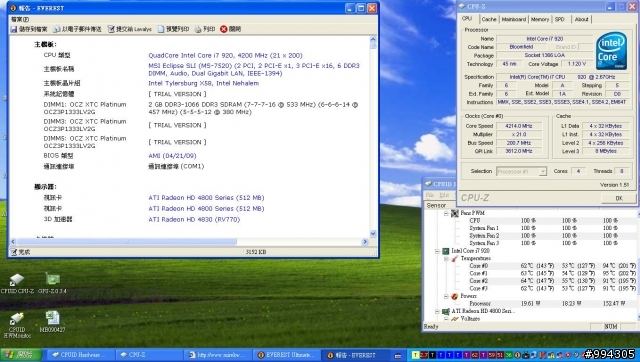
Task: Click the Powers icon in HWMonitor
Action: tap(454, 296)
